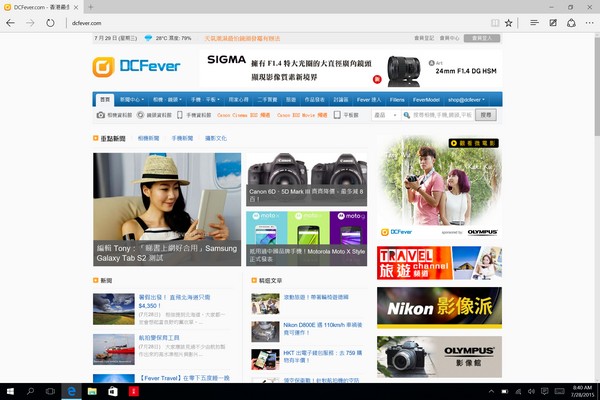Open FeverModel in the nav bar
This screenshot has height=400, width=600.
(x=426, y=100)
